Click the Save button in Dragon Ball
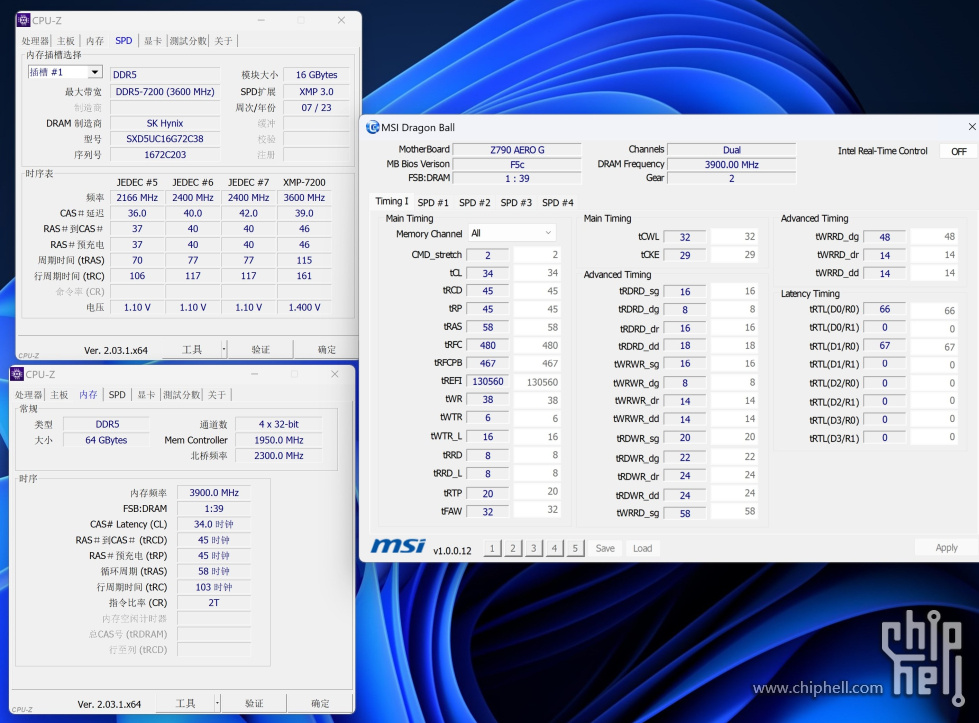This screenshot has height=723, width=979. pos(605,548)
